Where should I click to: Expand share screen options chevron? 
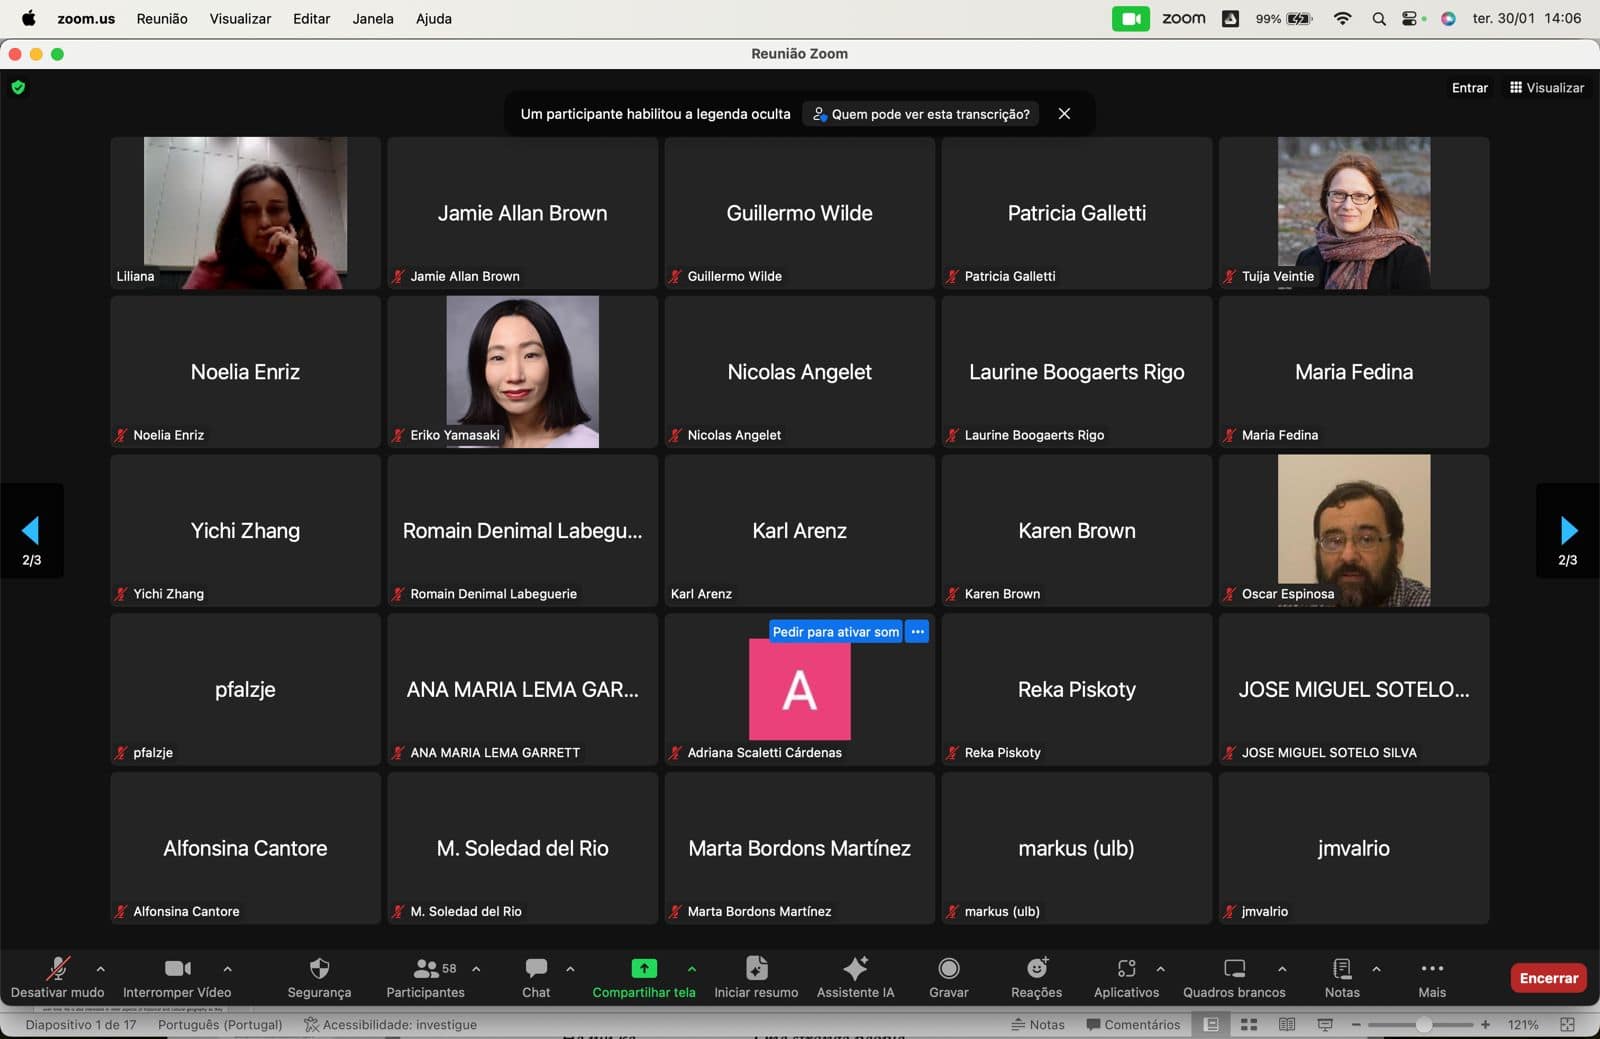coord(692,968)
